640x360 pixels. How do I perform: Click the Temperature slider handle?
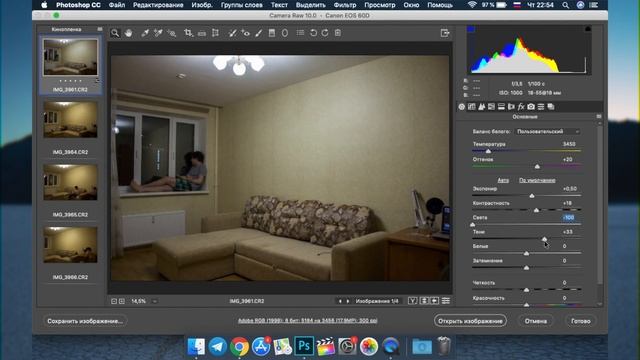click(488, 151)
